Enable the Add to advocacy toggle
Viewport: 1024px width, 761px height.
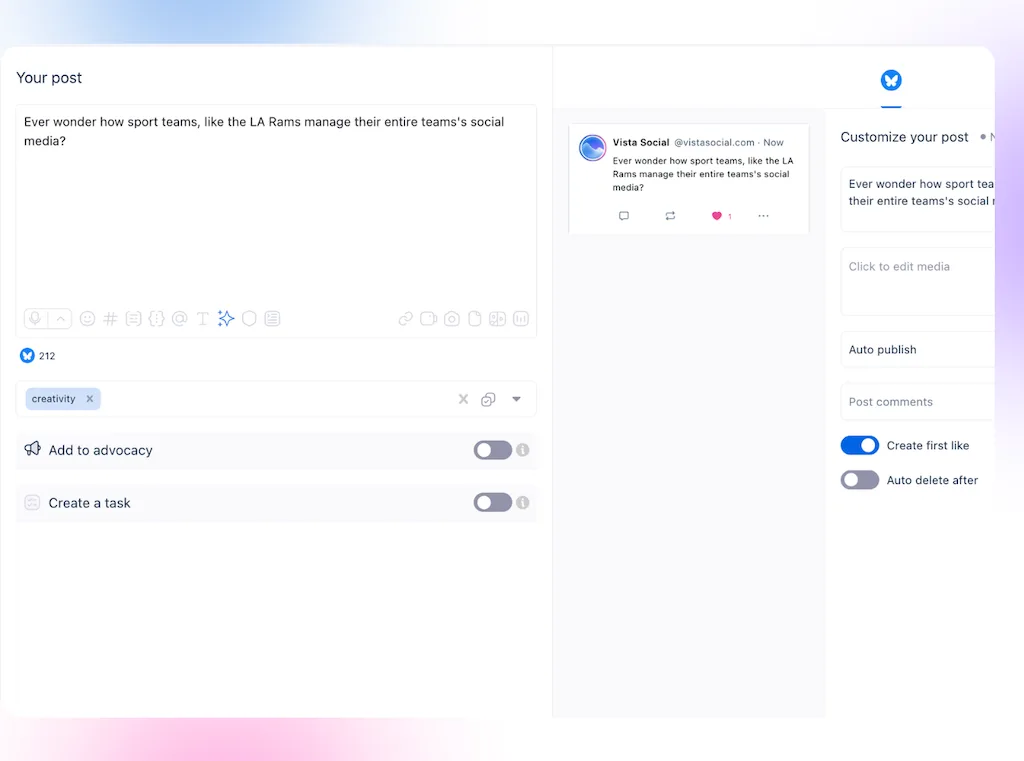pos(493,450)
